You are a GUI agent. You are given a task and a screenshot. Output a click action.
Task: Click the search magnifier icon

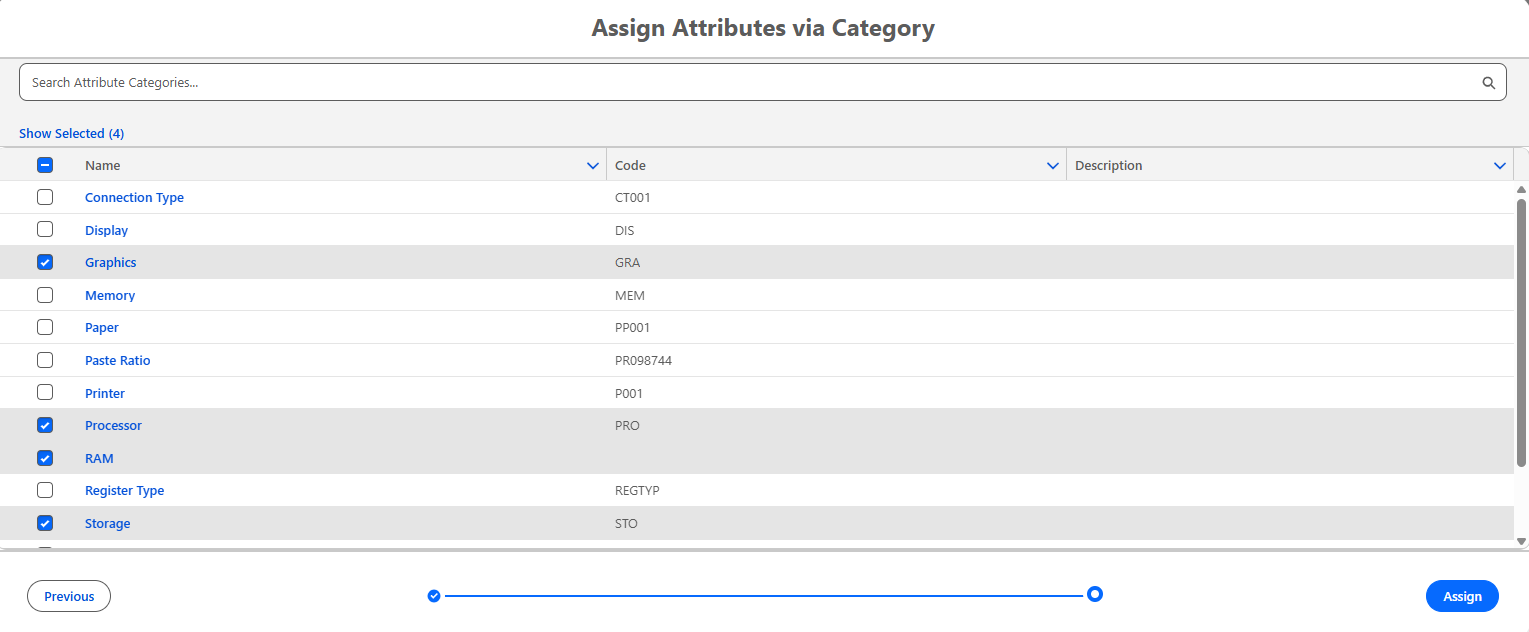(x=1488, y=83)
